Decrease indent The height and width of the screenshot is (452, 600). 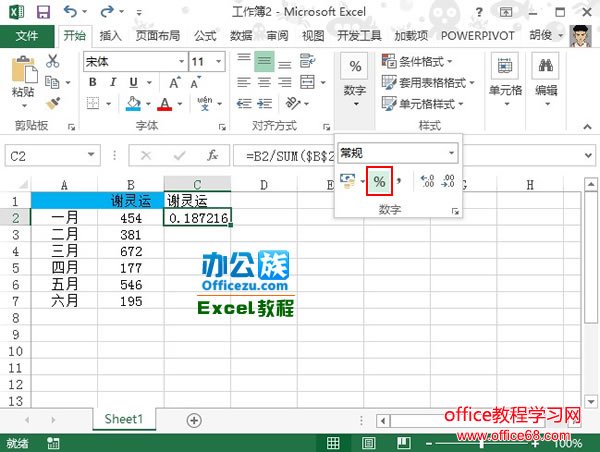244,103
